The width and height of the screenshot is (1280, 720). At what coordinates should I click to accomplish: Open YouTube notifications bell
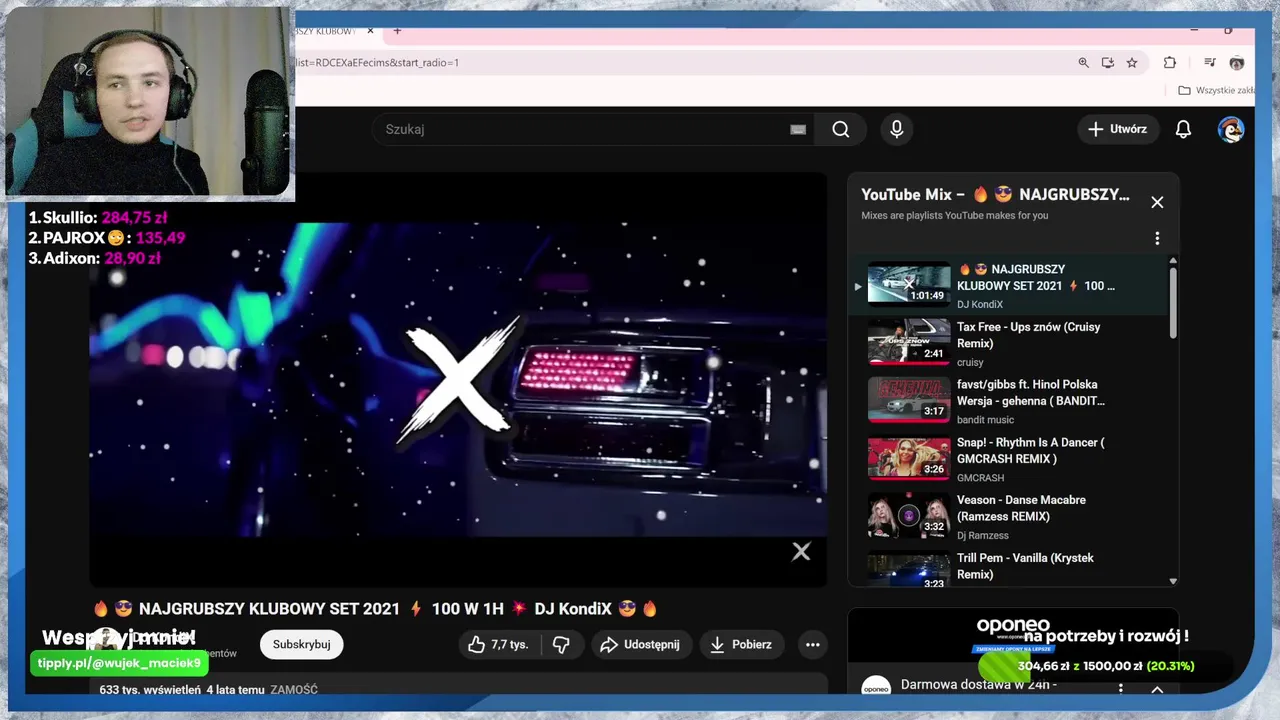(1183, 129)
